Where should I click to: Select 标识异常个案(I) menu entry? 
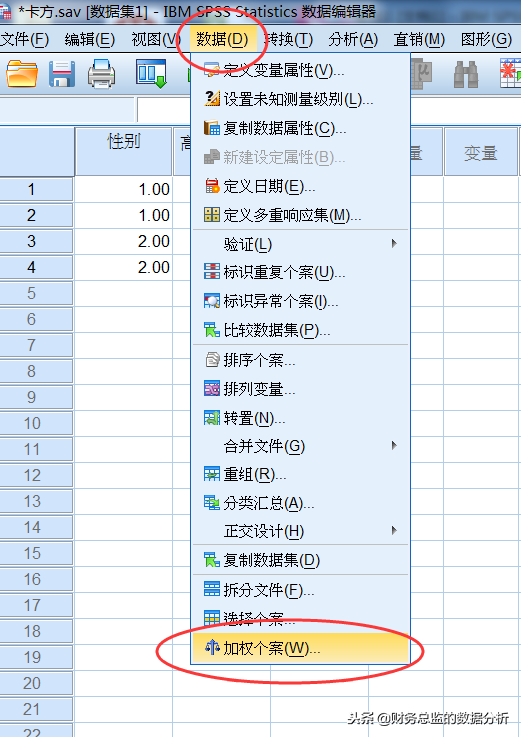pyautogui.click(x=300, y=301)
